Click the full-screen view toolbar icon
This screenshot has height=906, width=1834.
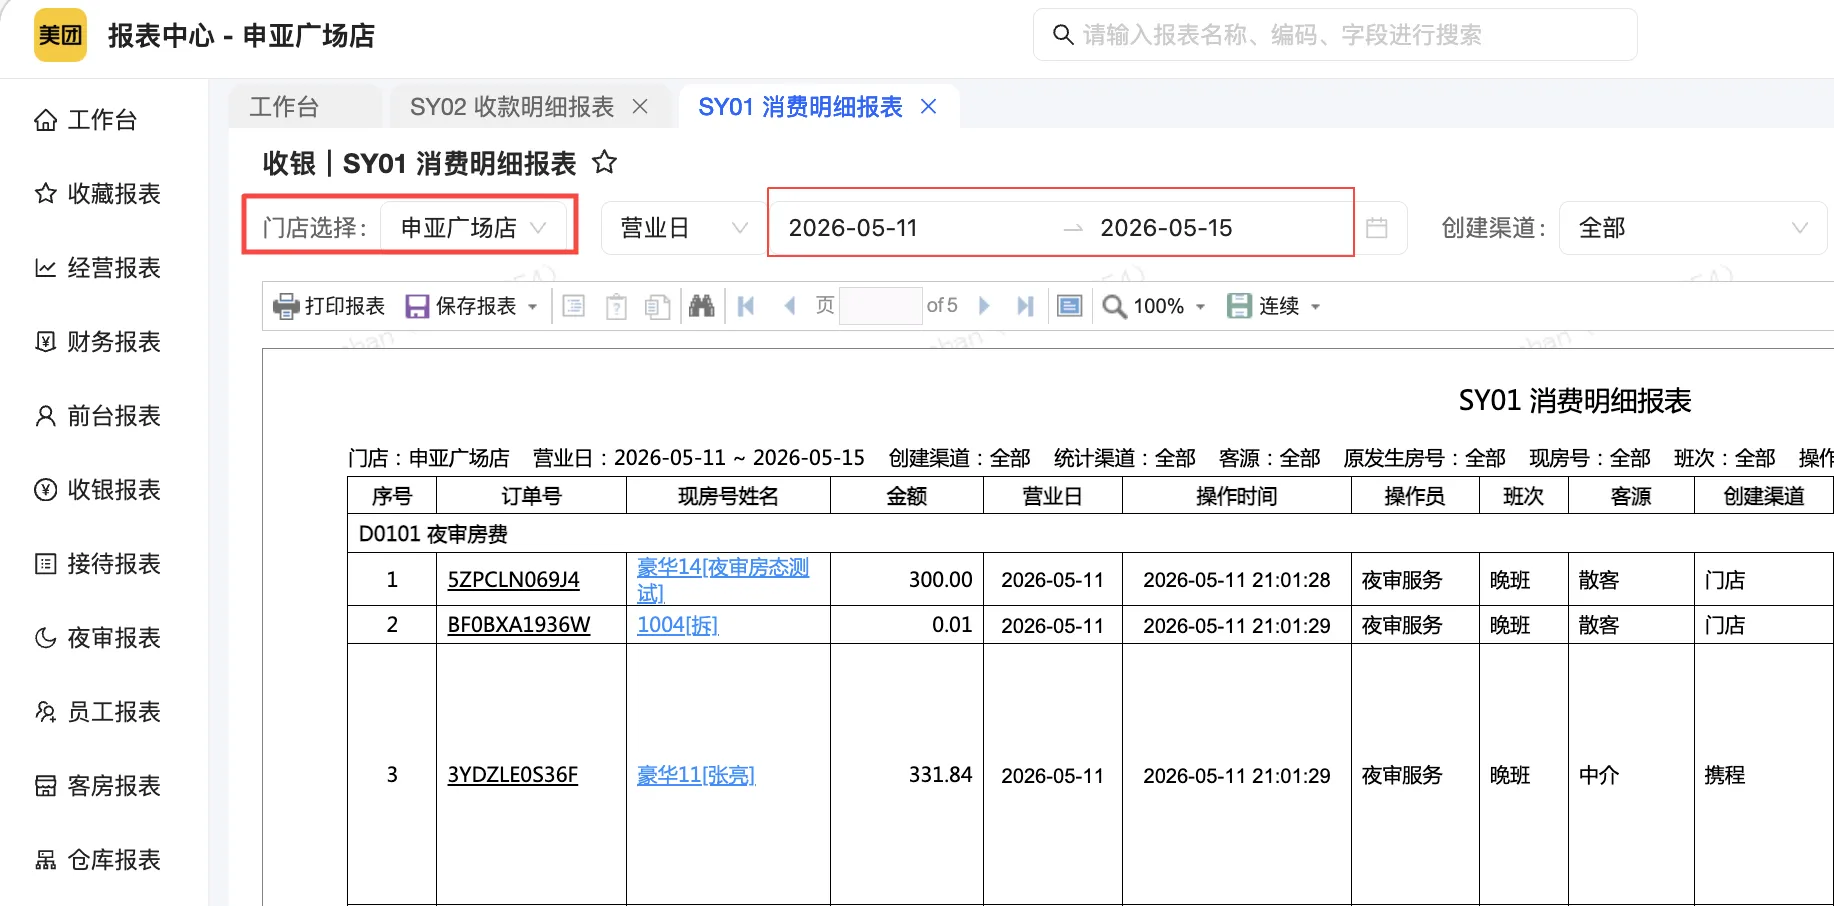(x=1070, y=306)
